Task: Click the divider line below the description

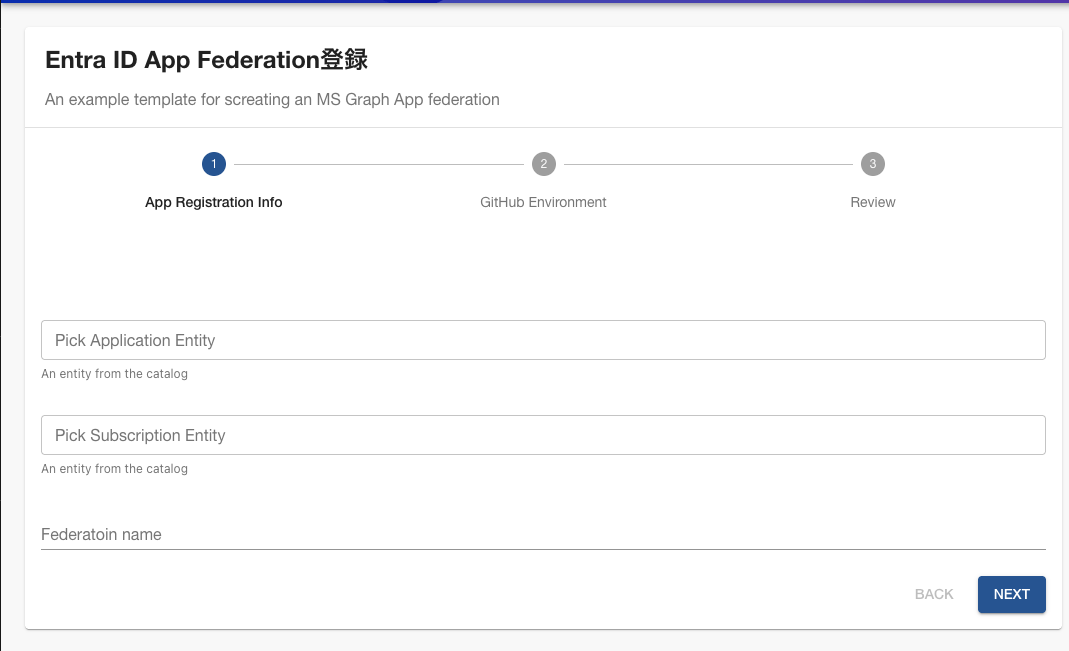Action: (543, 128)
